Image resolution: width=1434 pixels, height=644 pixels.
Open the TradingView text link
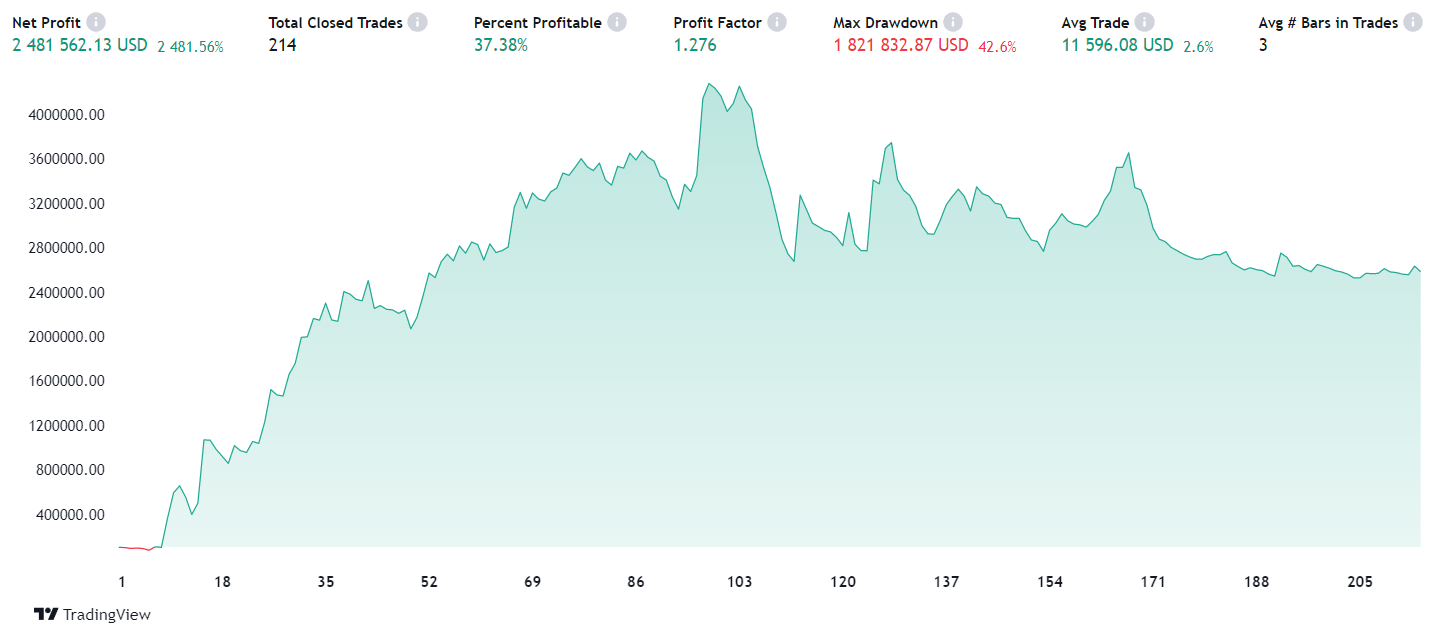click(x=106, y=614)
